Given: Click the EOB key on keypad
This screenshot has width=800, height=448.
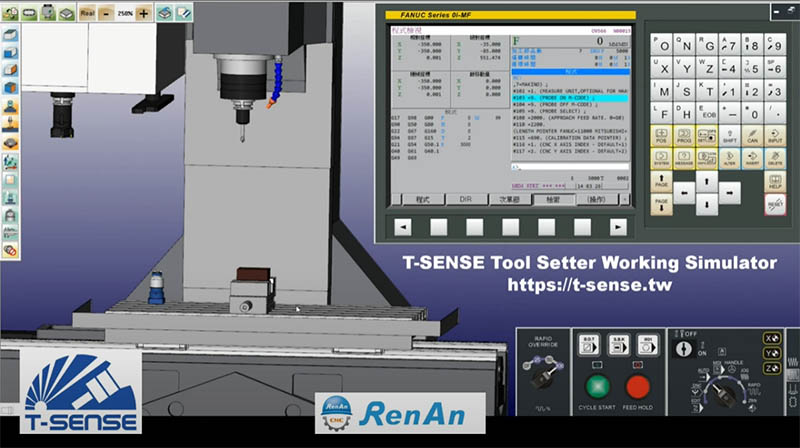Looking at the screenshot, I should tap(707, 113).
